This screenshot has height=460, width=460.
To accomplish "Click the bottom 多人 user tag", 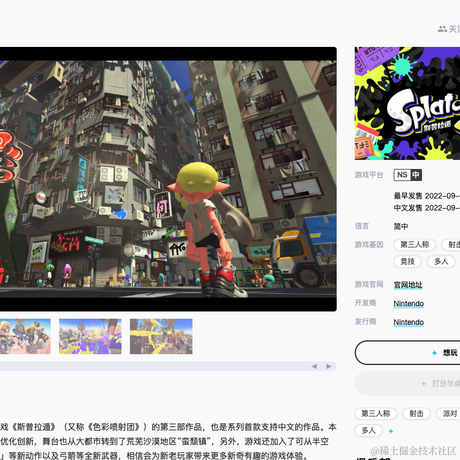I will coord(369,431).
